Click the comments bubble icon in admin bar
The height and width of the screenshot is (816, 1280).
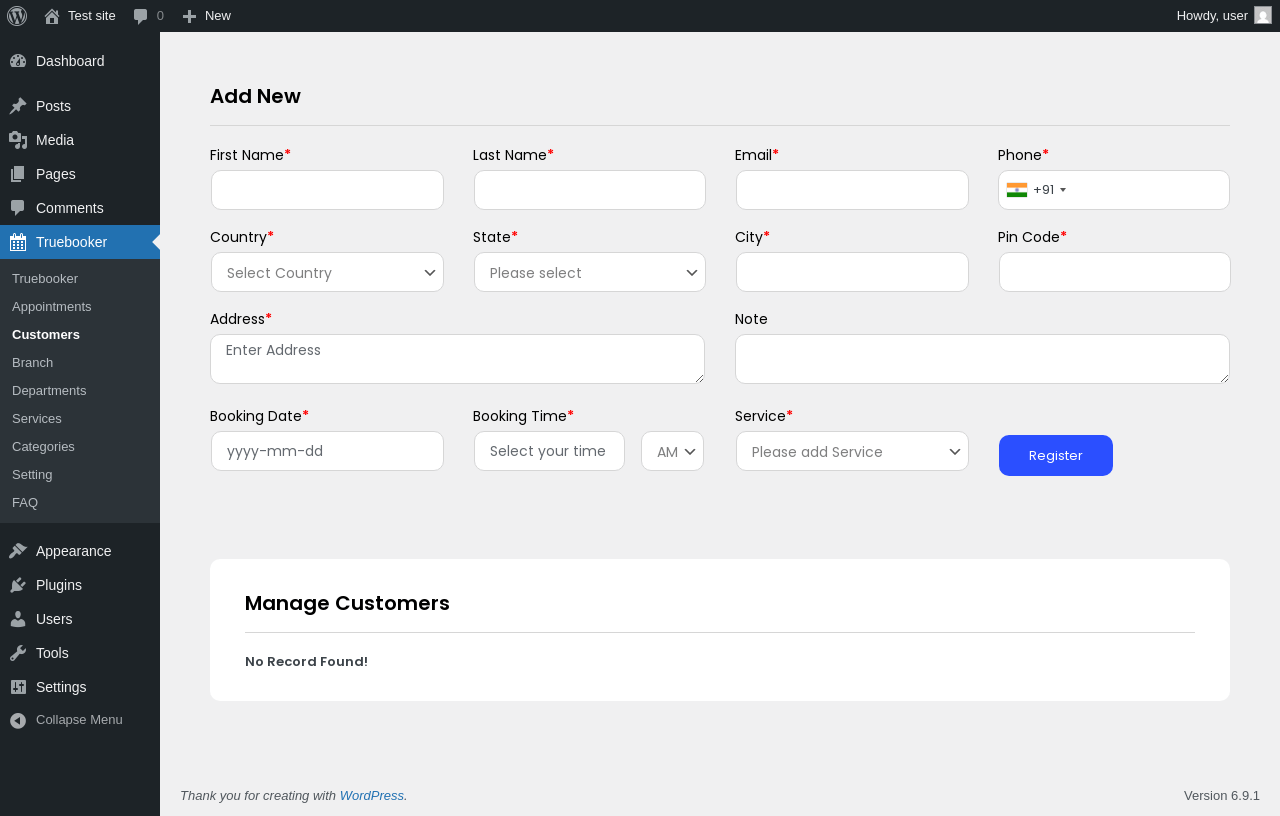pyautogui.click(x=141, y=16)
